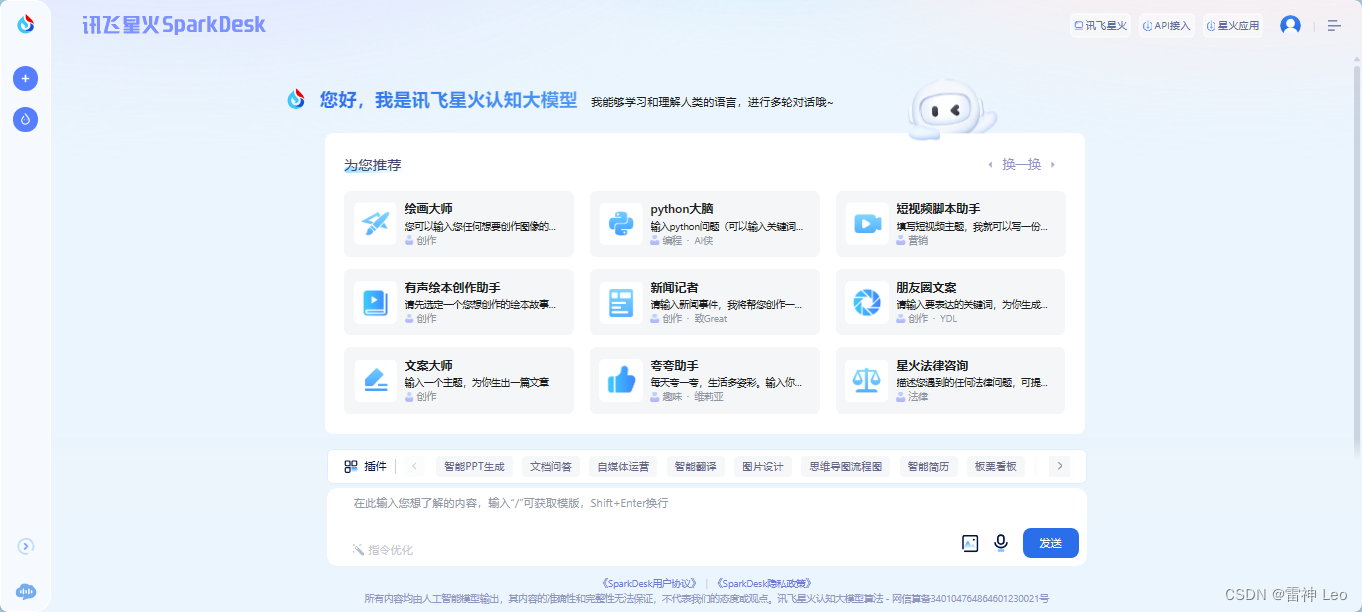This screenshot has height=612, width=1362.
Task: Click the 法律 tag under 星火法律咨询
Action: 912,396
